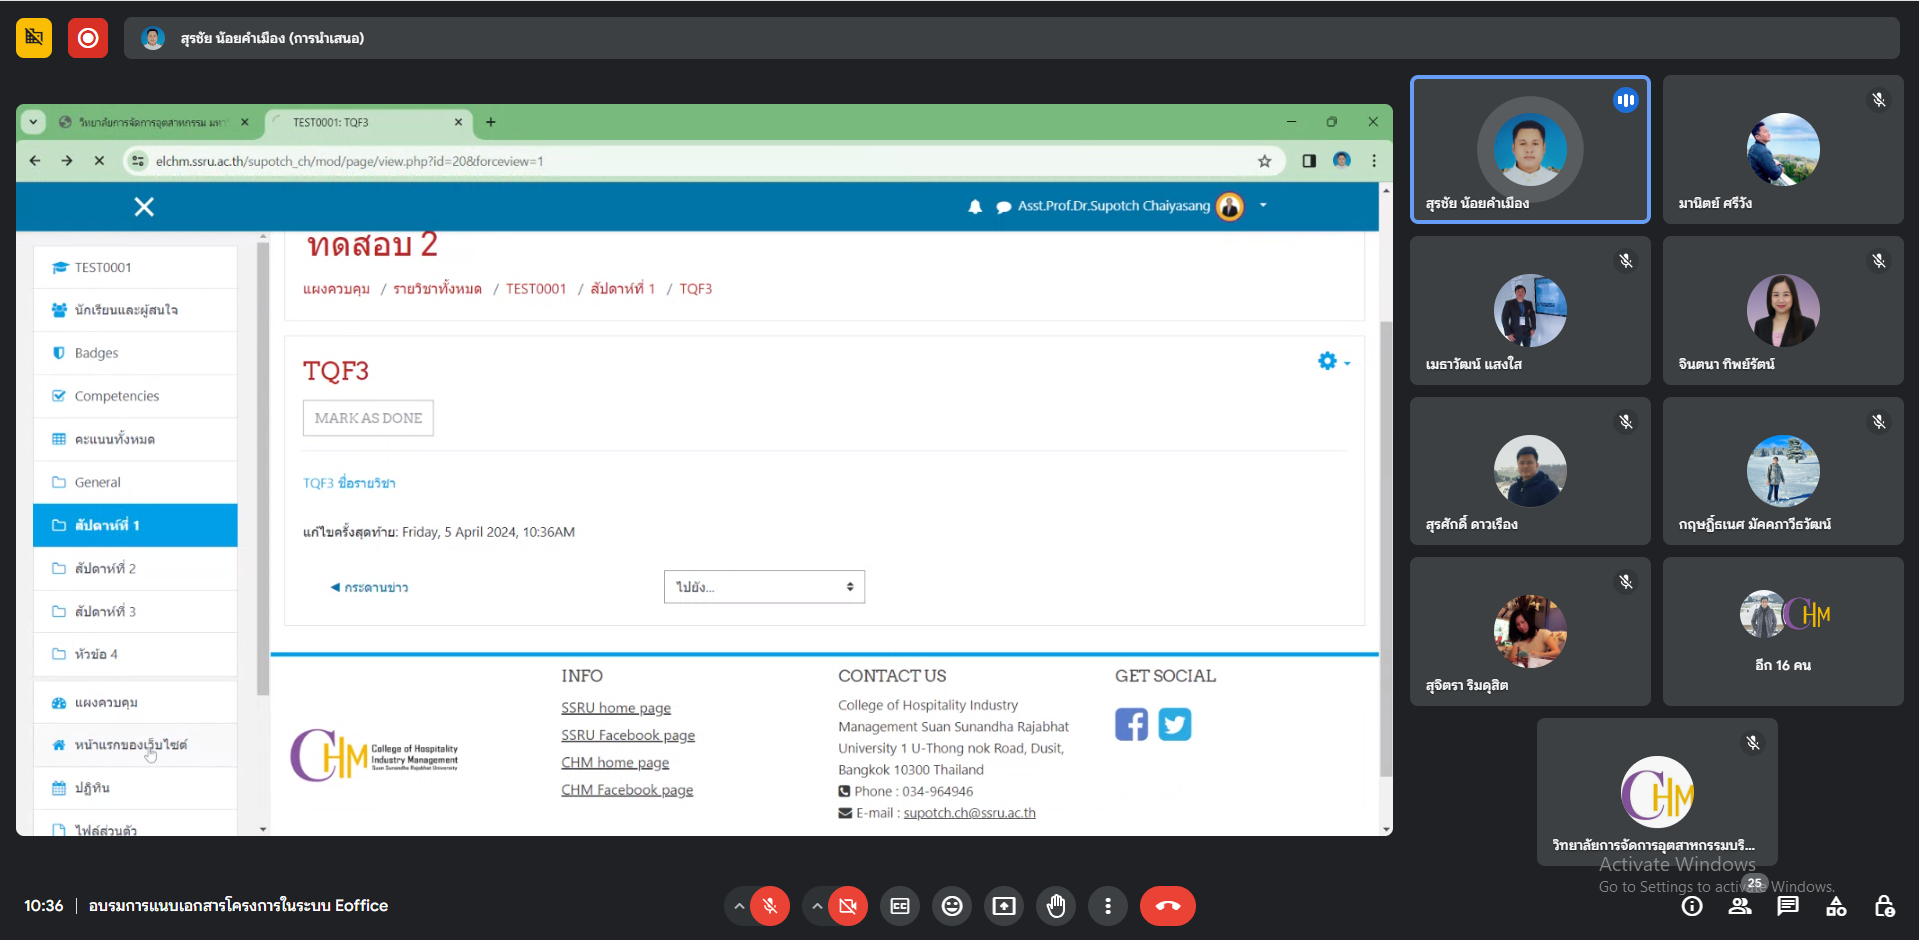
Task: Toggle closed captions
Action: click(900, 906)
